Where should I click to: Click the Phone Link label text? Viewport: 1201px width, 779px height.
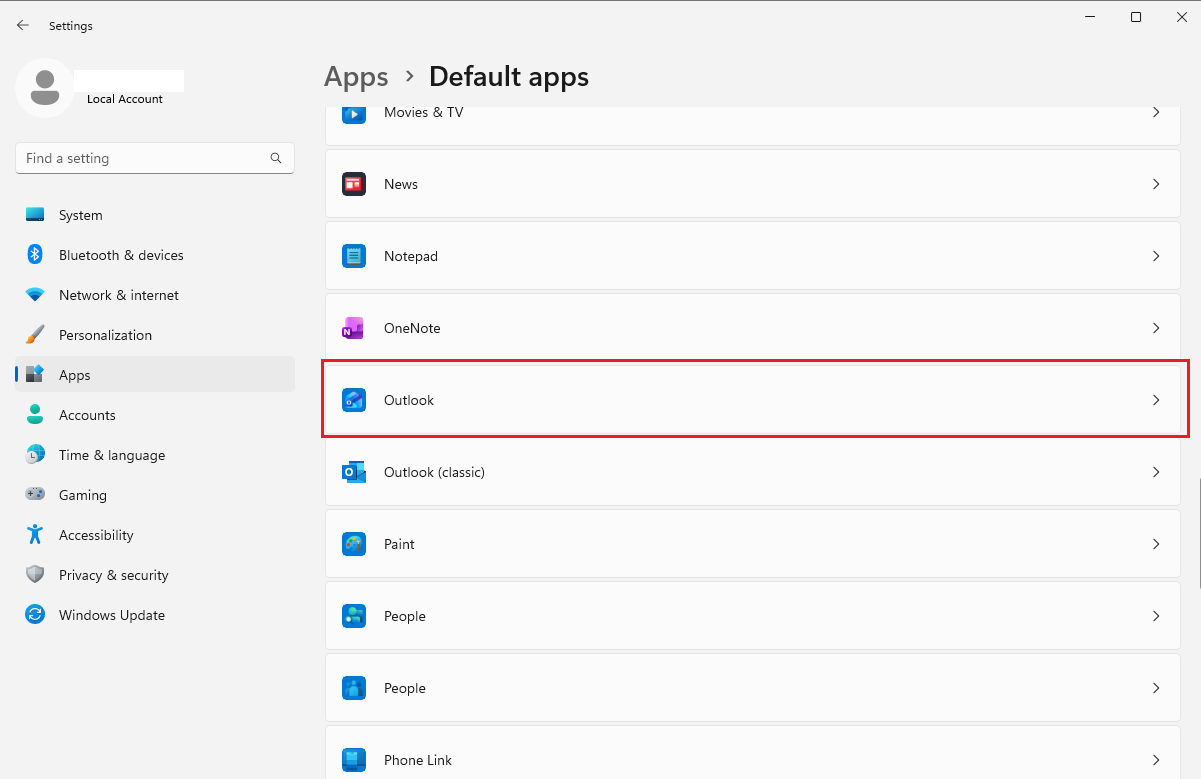418,760
